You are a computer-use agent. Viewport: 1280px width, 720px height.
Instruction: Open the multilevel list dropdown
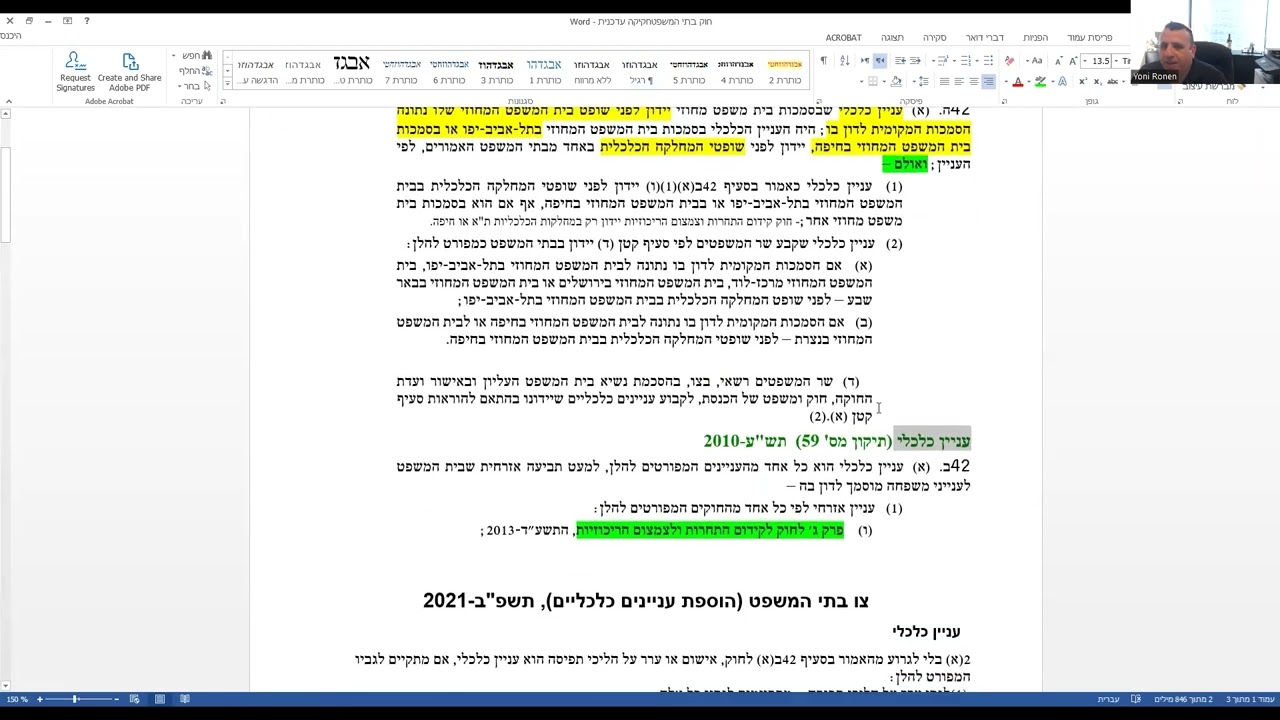click(x=933, y=61)
